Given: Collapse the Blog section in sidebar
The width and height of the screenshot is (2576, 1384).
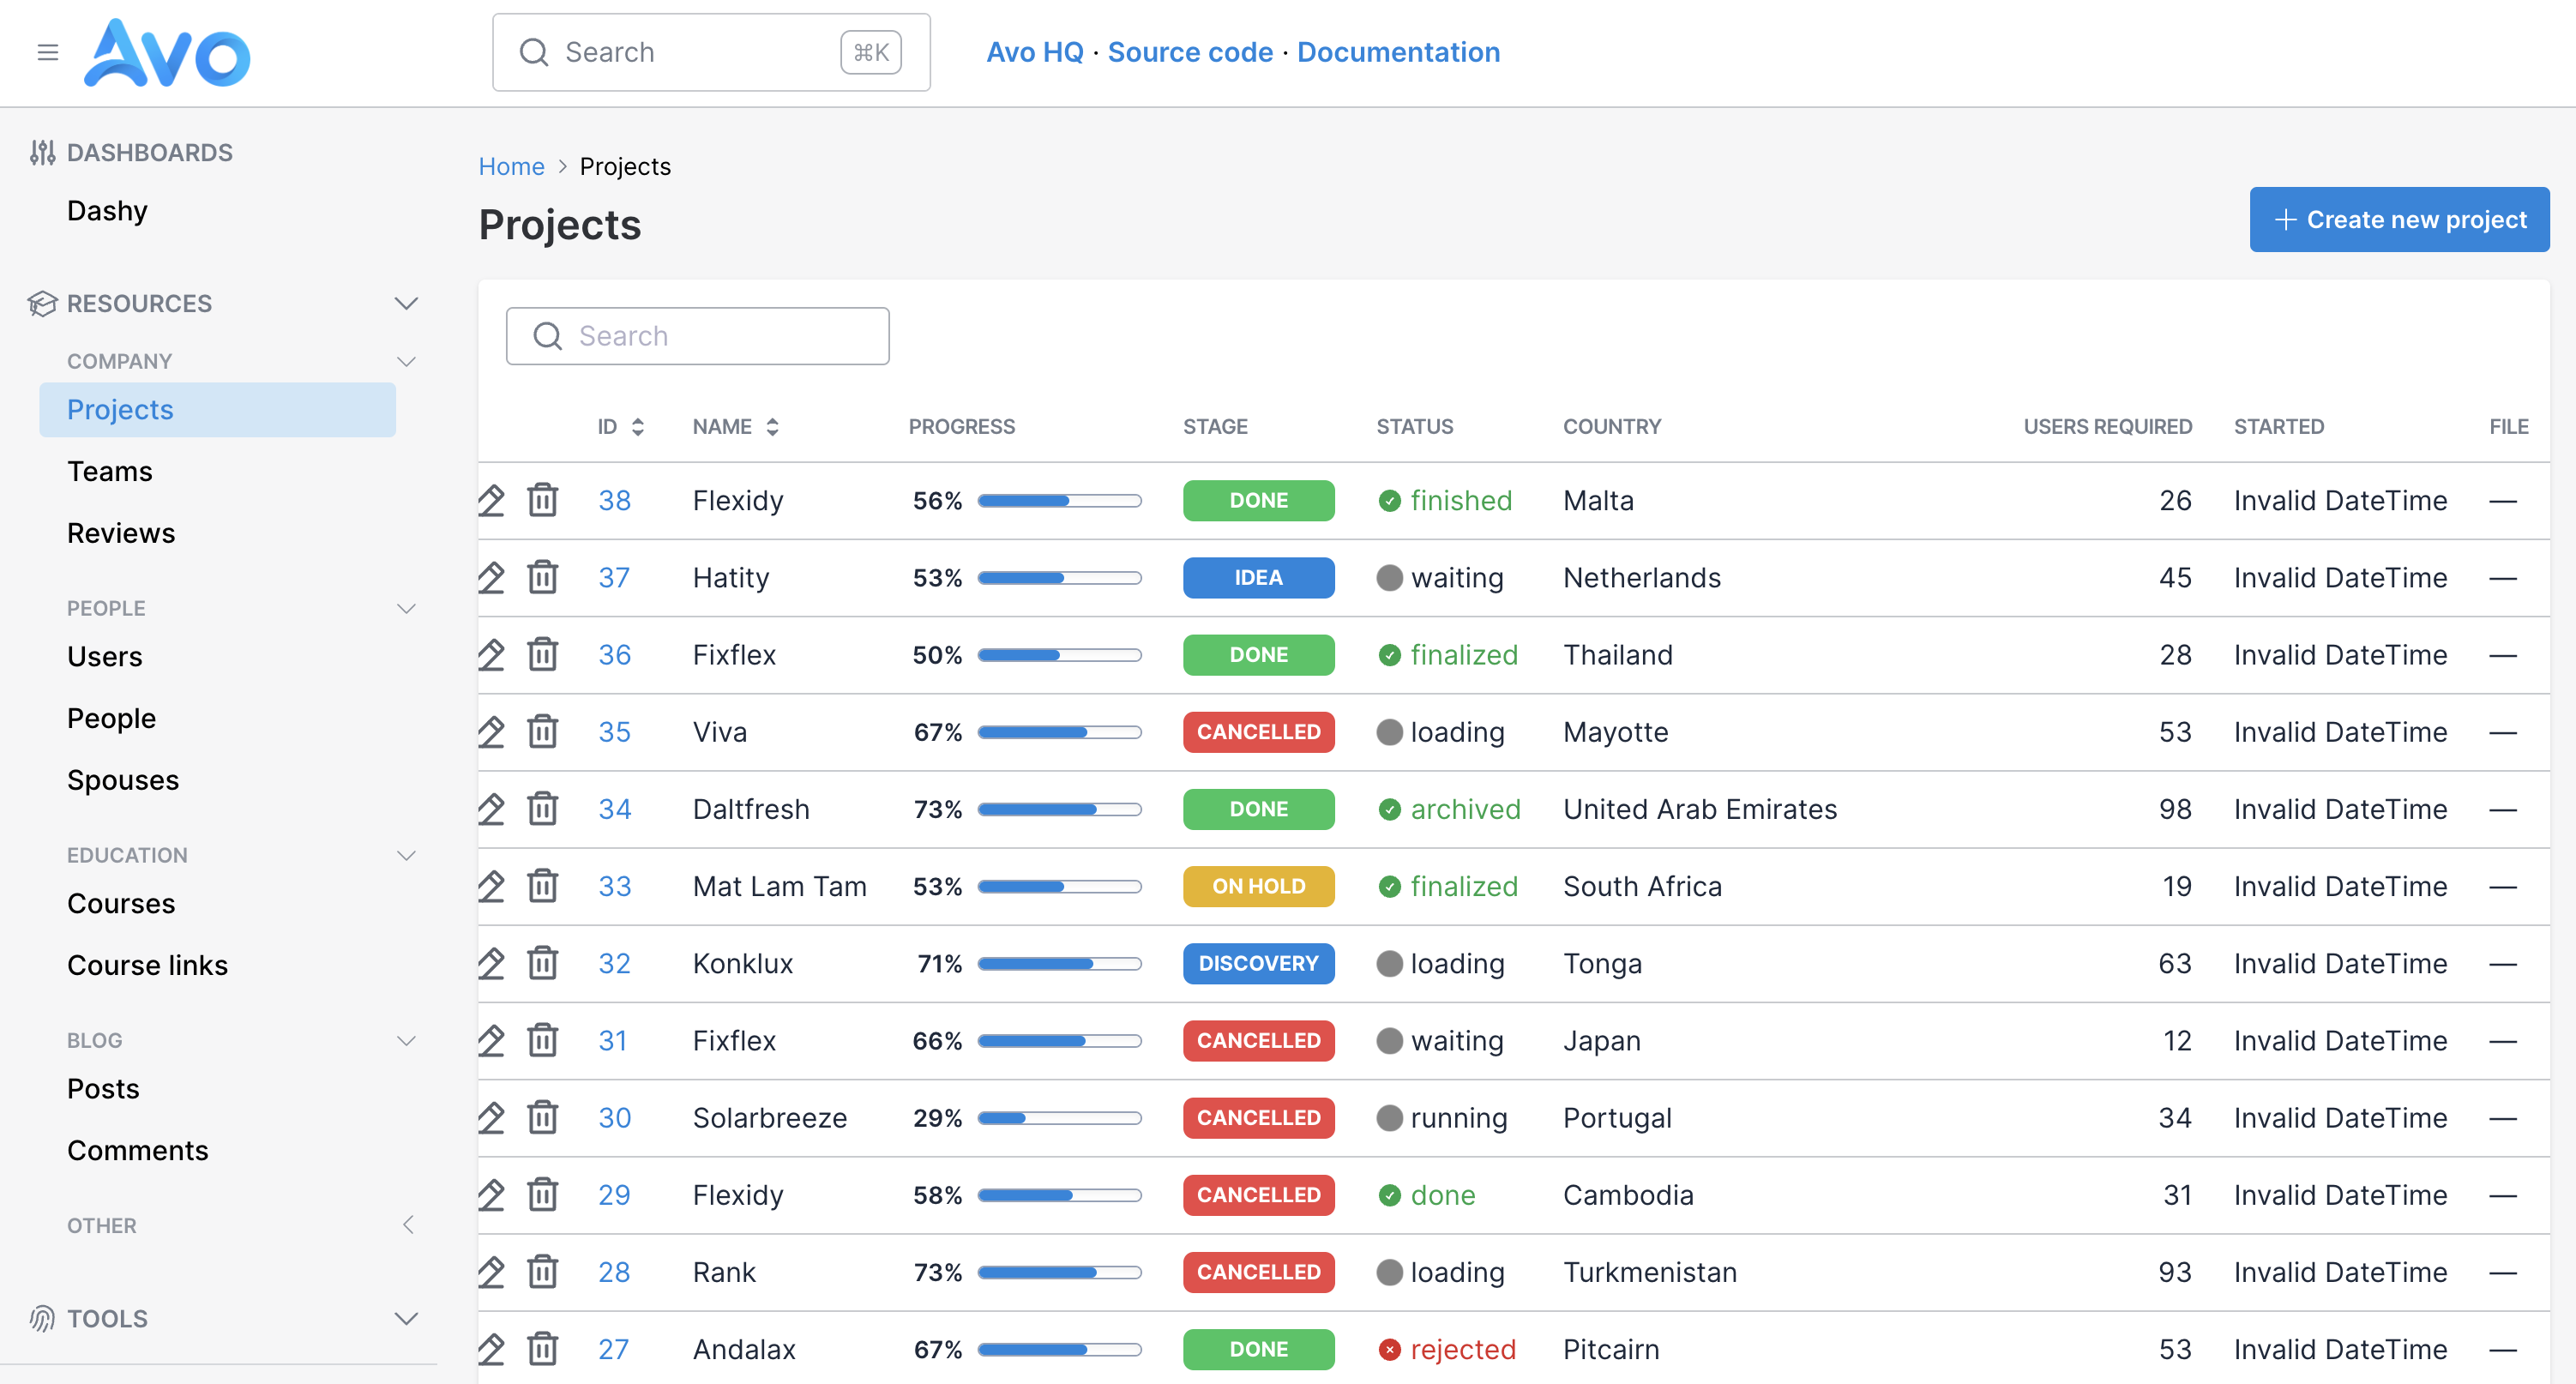Looking at the screenshot, I should coord(406,1040).
